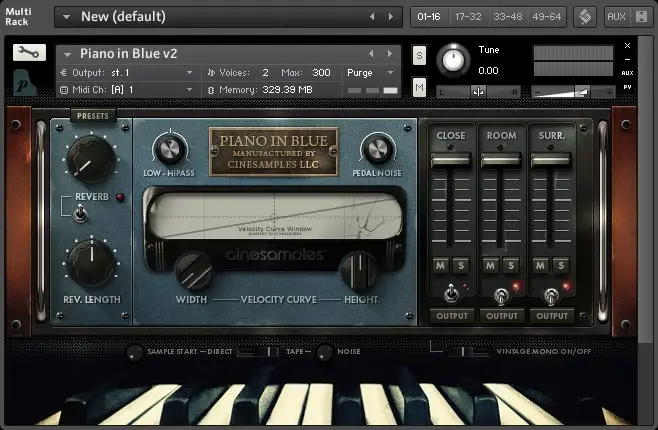This screenshot has height=430, width=658.
Task: Click the MIDI channel icon
Action: tap(64, 90)
